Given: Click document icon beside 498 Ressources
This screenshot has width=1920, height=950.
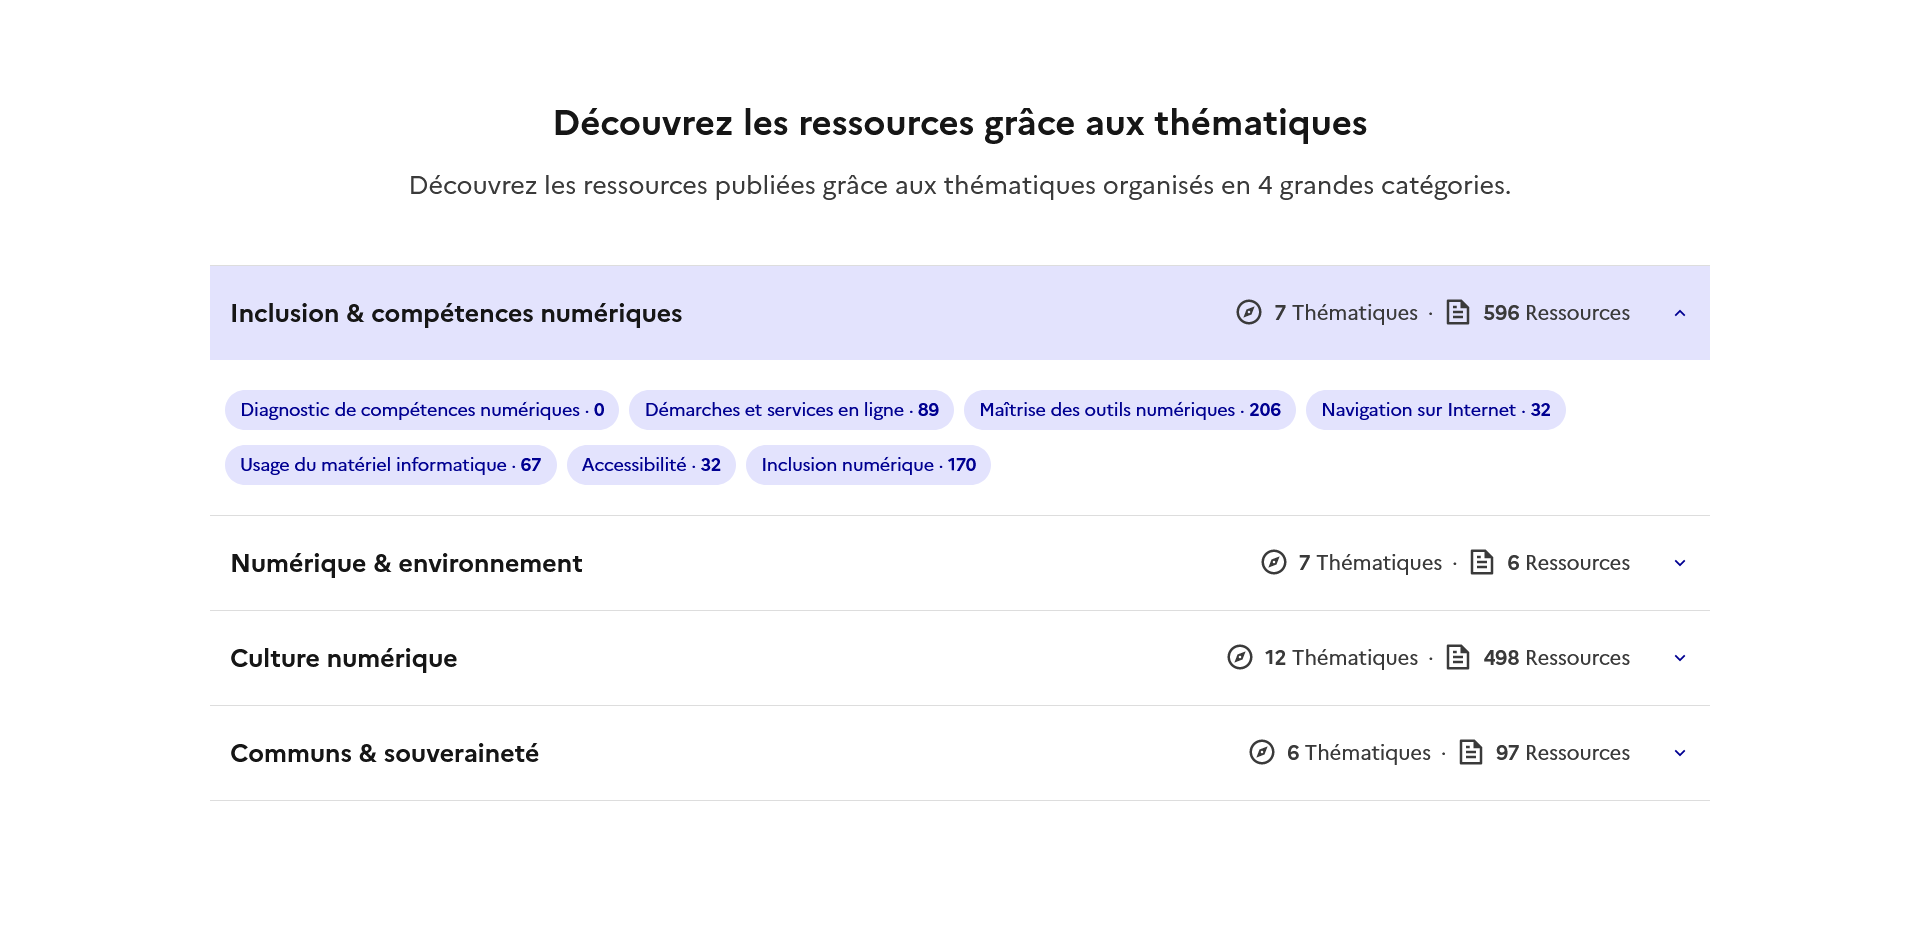Looking at the screenshot, I should pos(1458,658).
